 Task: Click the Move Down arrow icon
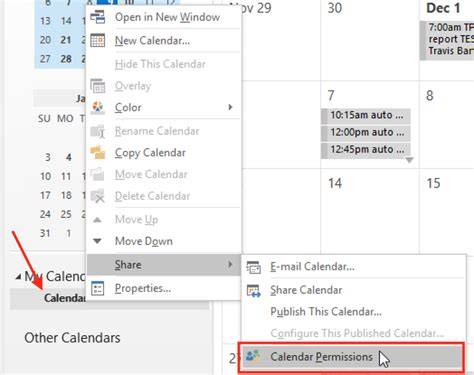tap(97, 241)
